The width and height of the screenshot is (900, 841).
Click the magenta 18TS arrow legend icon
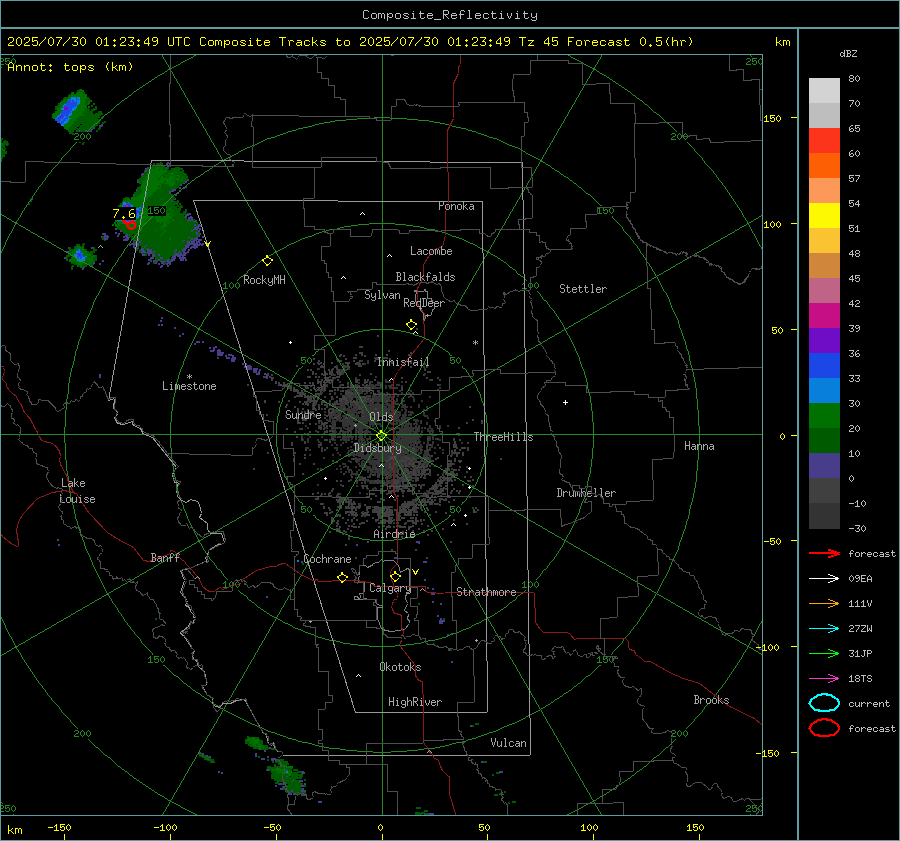[x=824, y=679]
